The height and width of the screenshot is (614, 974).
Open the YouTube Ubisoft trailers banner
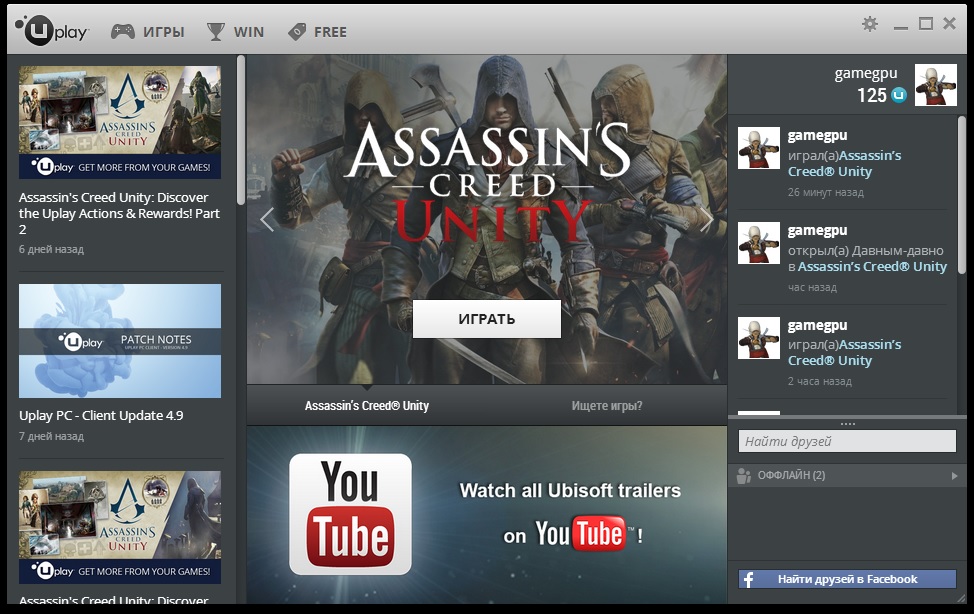coord(487,515)
